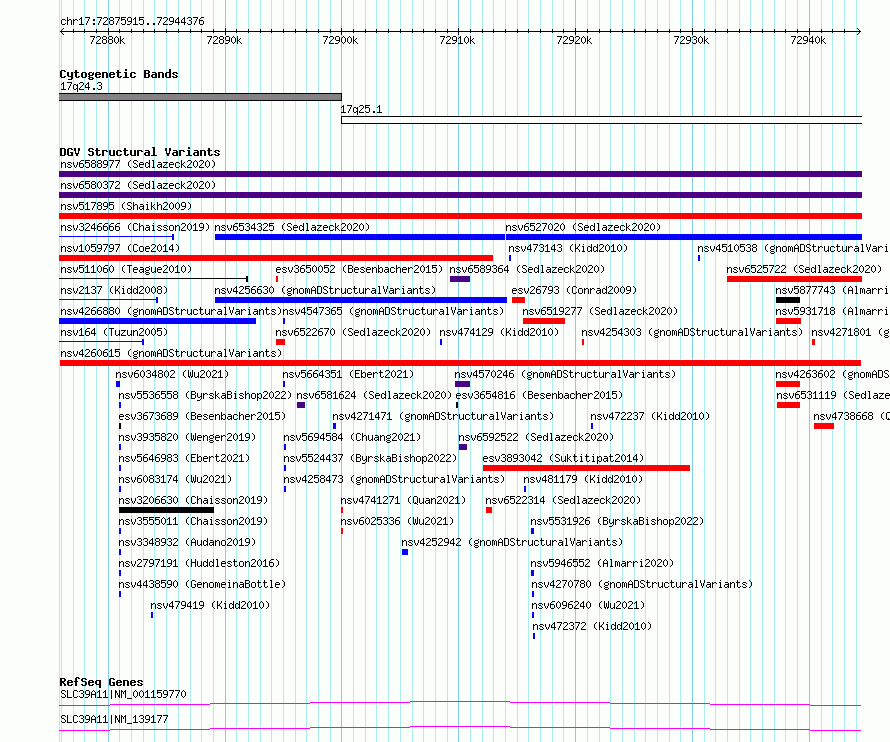Select nsv5646983 (Ebert2021) label

184,458
